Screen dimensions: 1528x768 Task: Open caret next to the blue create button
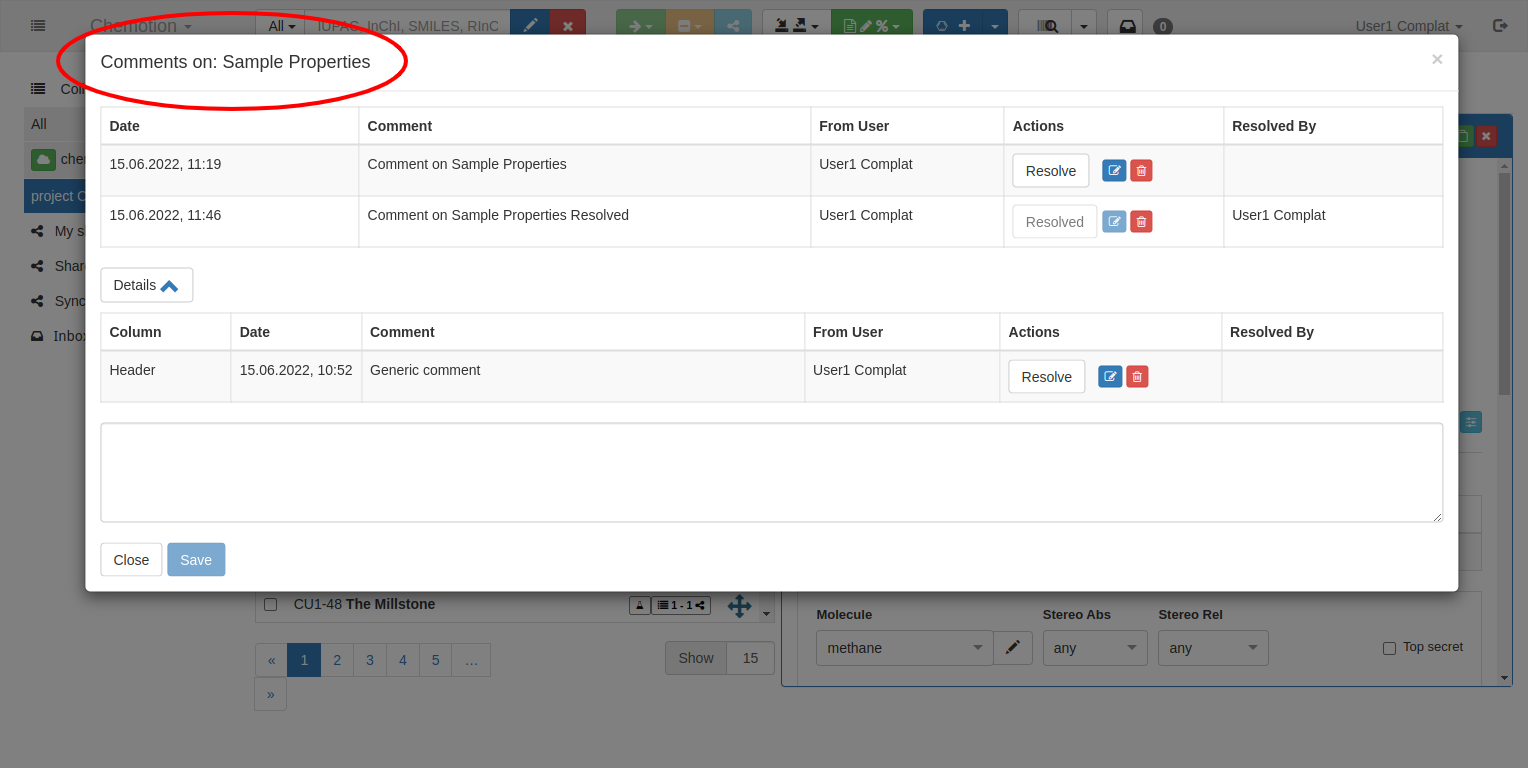995,26
